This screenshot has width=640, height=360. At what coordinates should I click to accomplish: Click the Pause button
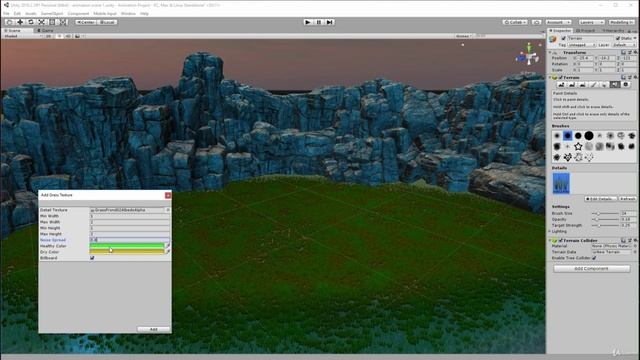point(319,22)
